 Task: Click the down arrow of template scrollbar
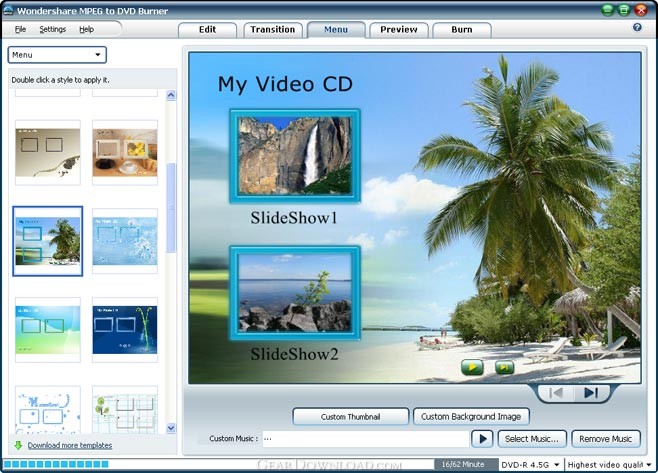click(x=171, y=428)
